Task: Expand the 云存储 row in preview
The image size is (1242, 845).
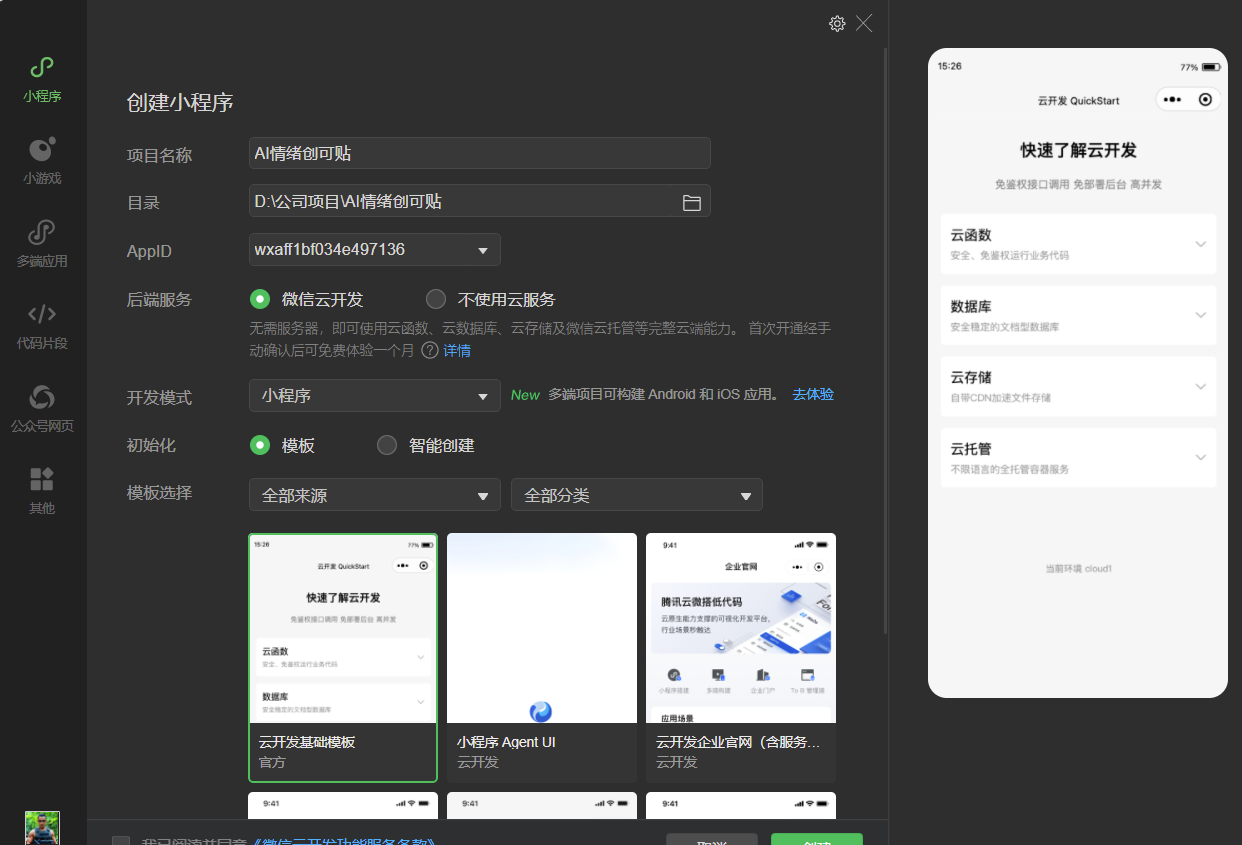Action: pos(1078,386)
